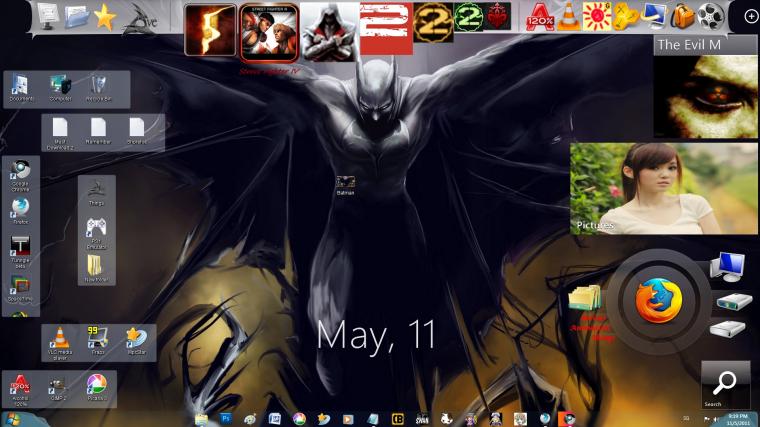Open the Tunngle beta shortcut
This screenshot has height=427, width=760.
pyautogui.click(x=20, y=252)
